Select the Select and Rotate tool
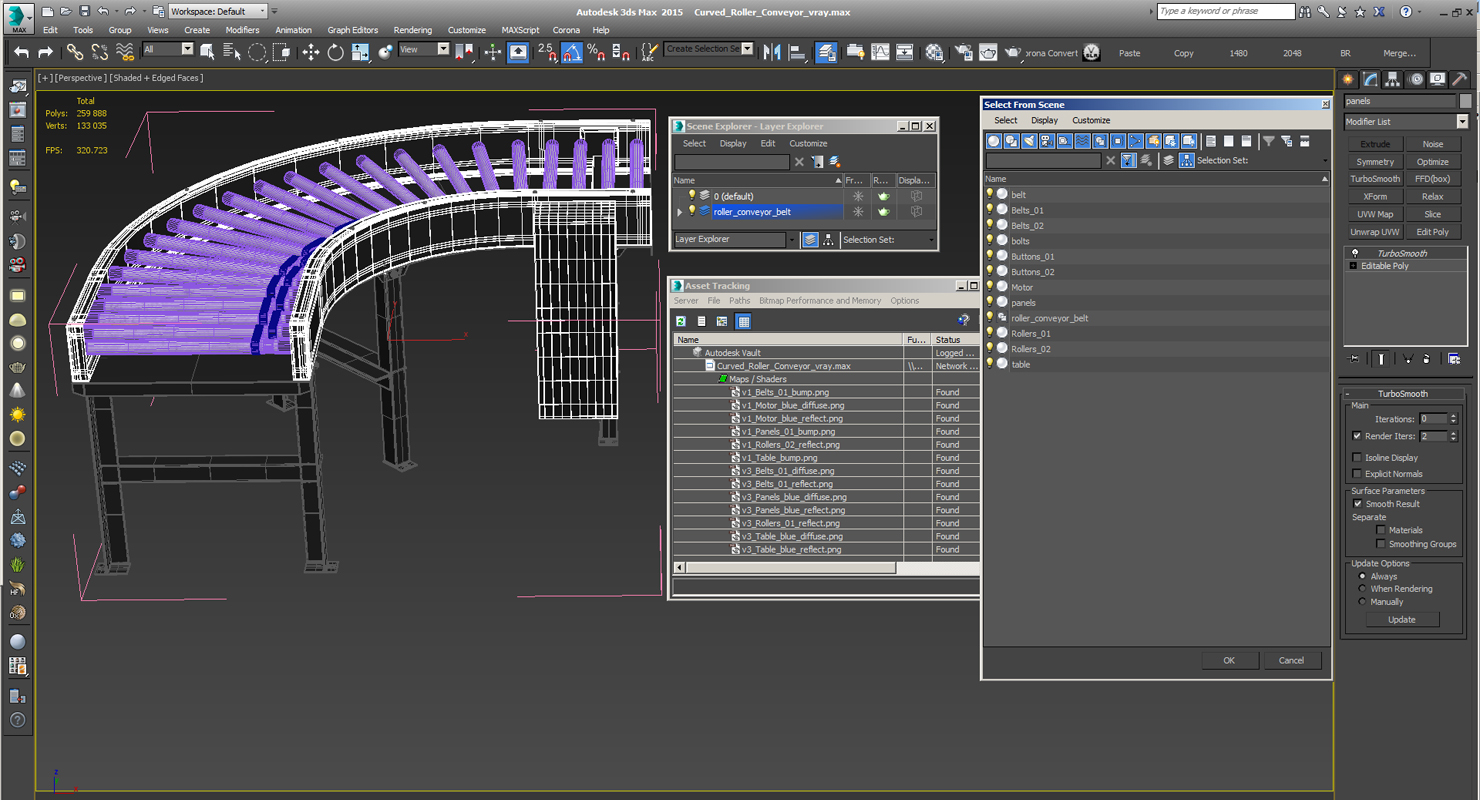The image size is (1480, 800). (x=335, y=52)
